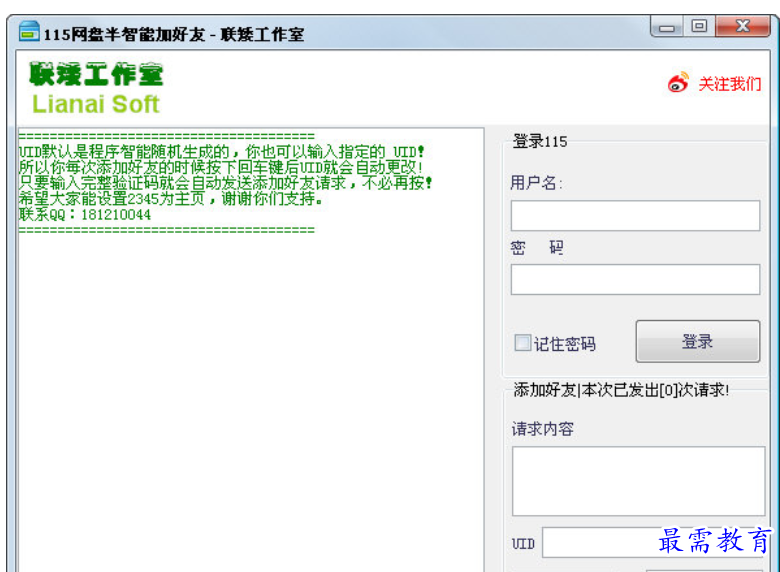780x572 pixels.
Task: Minimize the 115网盘 window
Action: point(667,27)
